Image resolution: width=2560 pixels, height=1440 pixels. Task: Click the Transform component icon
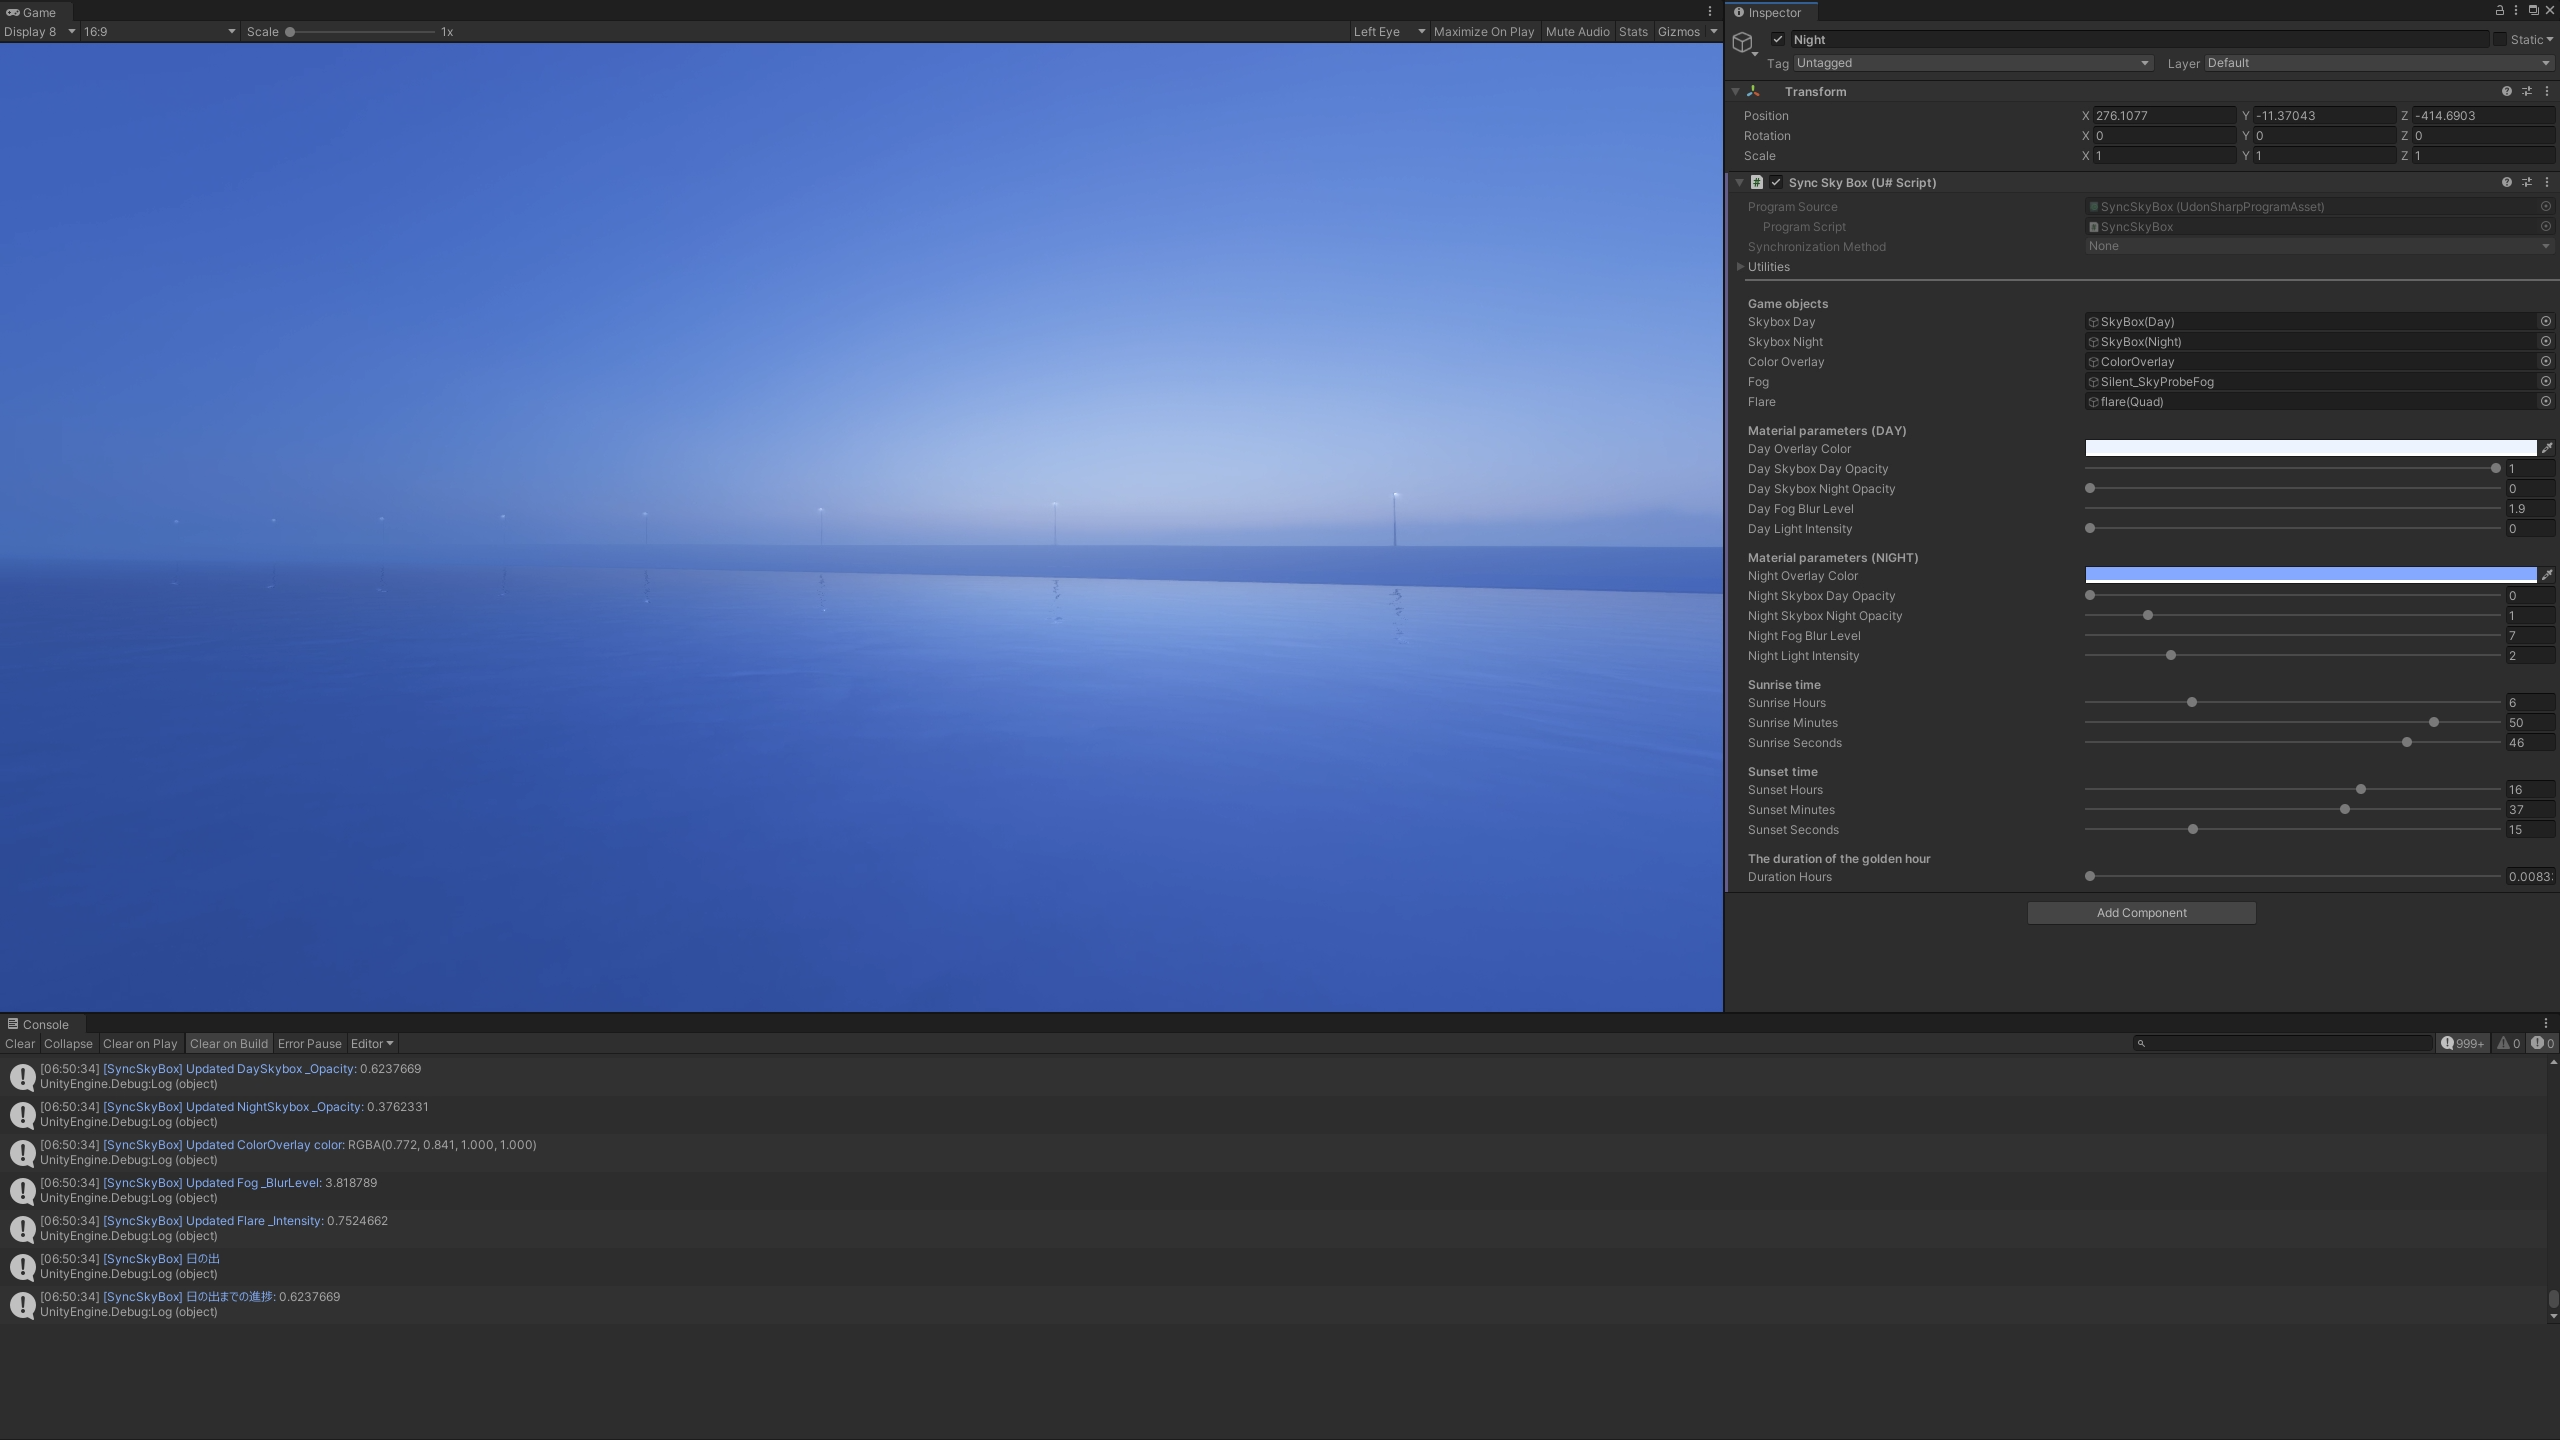(x=1753, y=91)
